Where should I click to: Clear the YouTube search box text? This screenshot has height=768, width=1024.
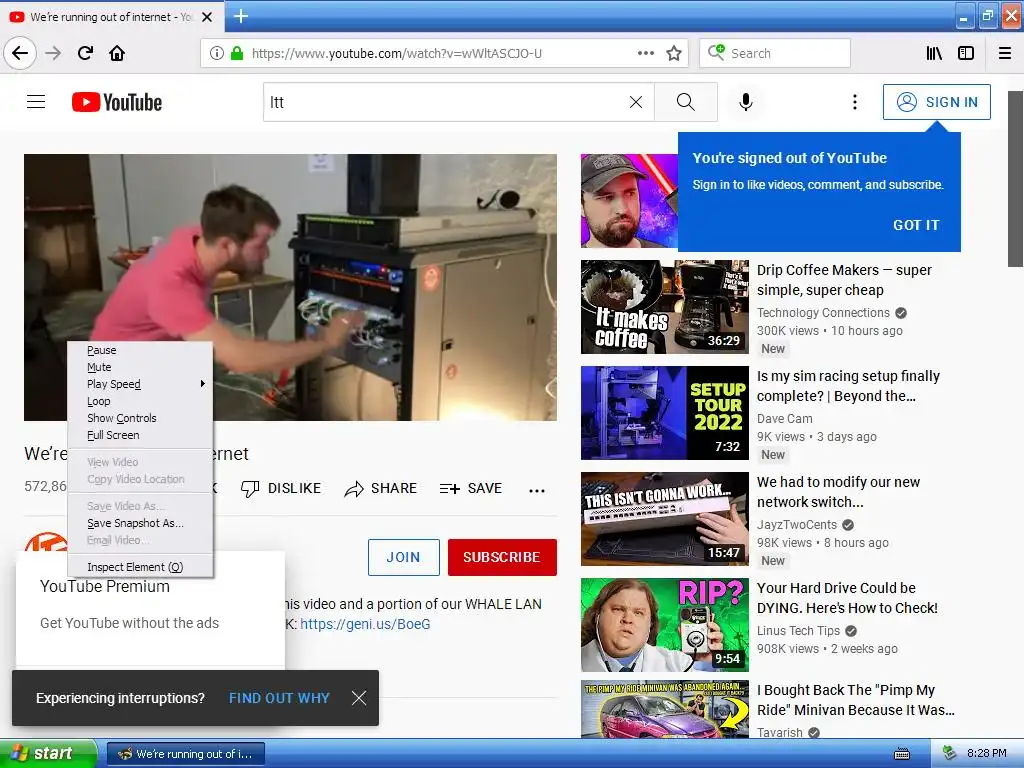[635, 102]
